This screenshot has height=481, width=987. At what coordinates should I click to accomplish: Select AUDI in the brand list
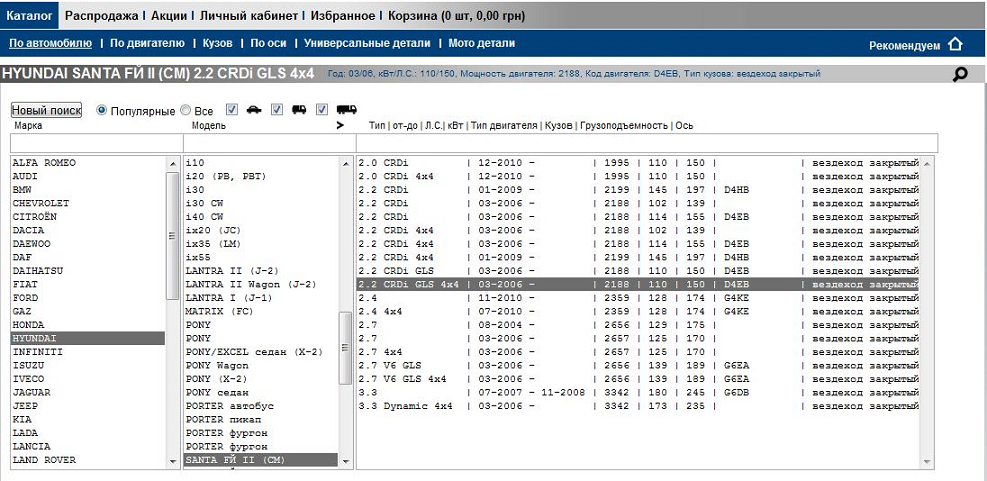88,176
